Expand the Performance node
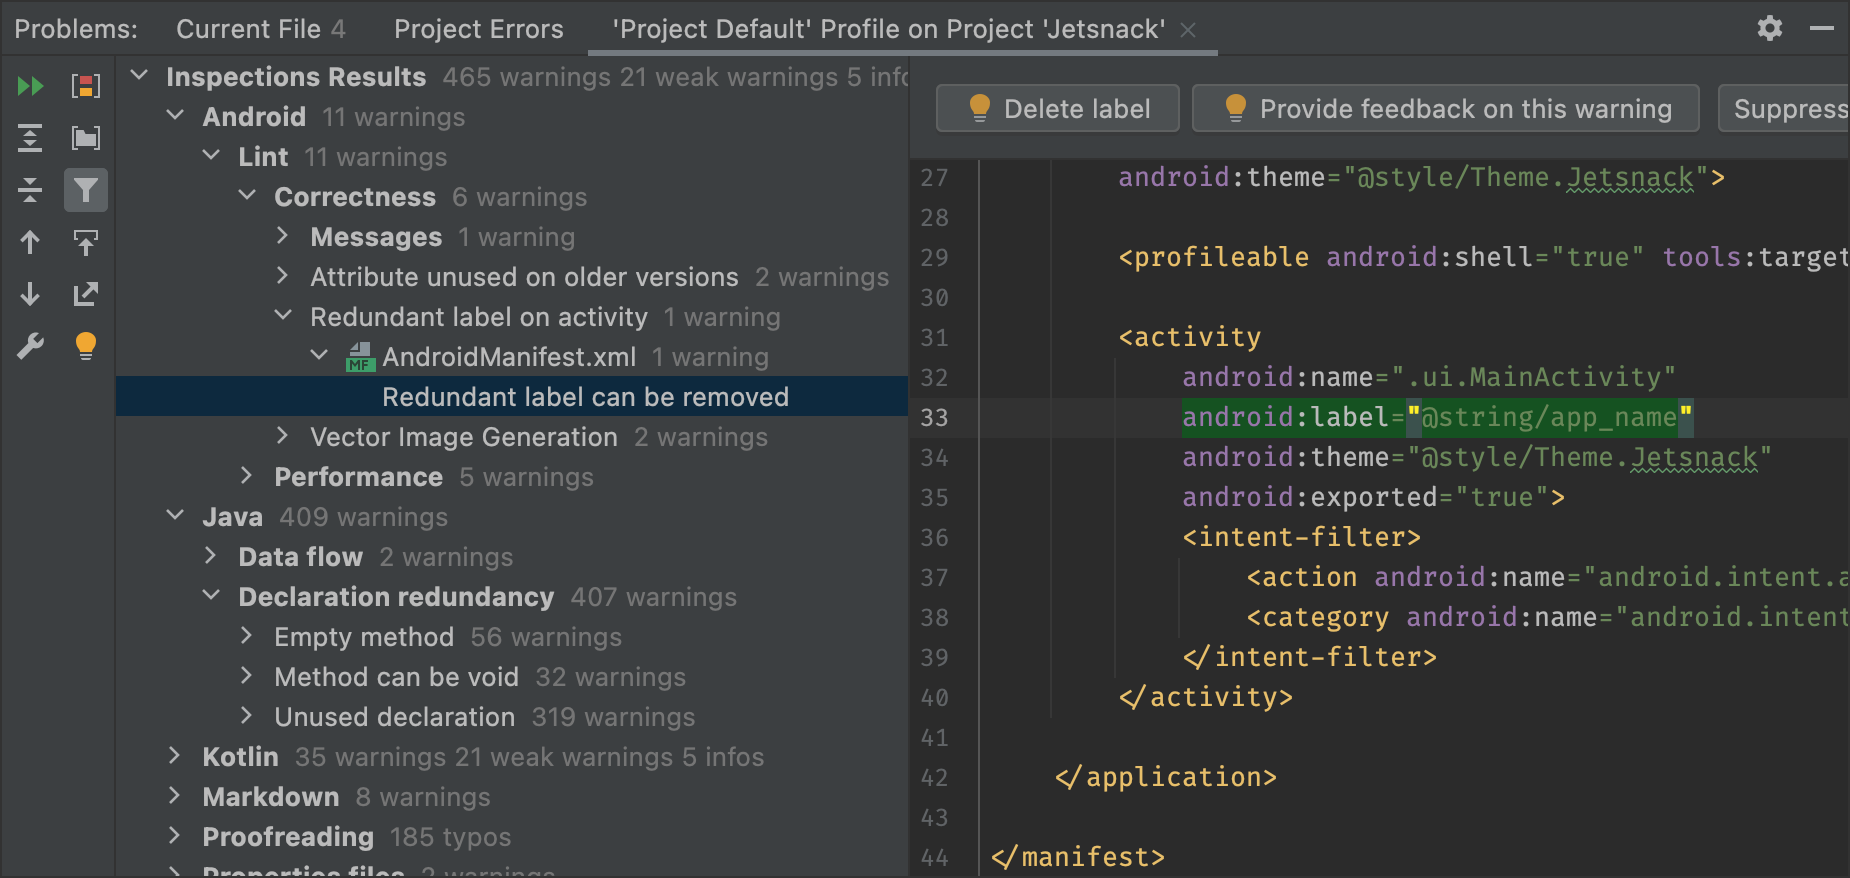The height and width of the screenshot is (878, 1850). coord(247,476)
